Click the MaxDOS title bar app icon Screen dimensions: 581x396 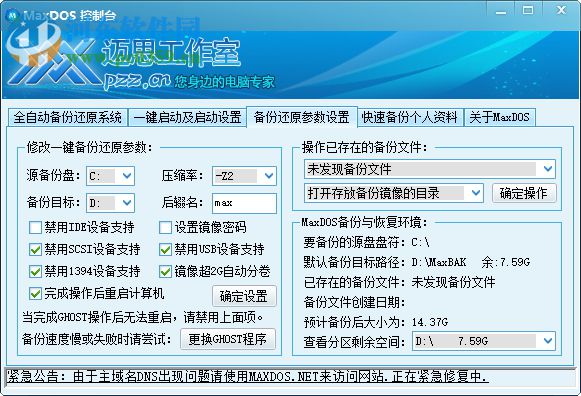[13, 16]
